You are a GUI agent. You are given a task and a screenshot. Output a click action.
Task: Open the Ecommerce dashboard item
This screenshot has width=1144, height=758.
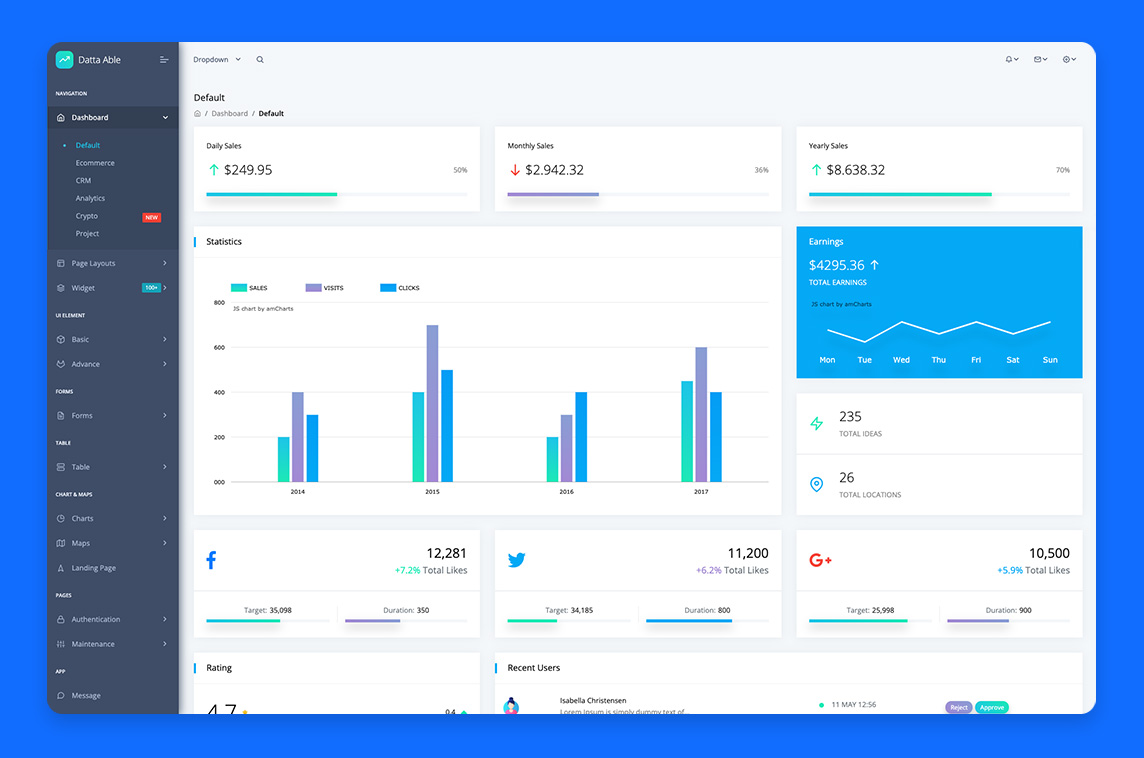(x=95, y=163)
